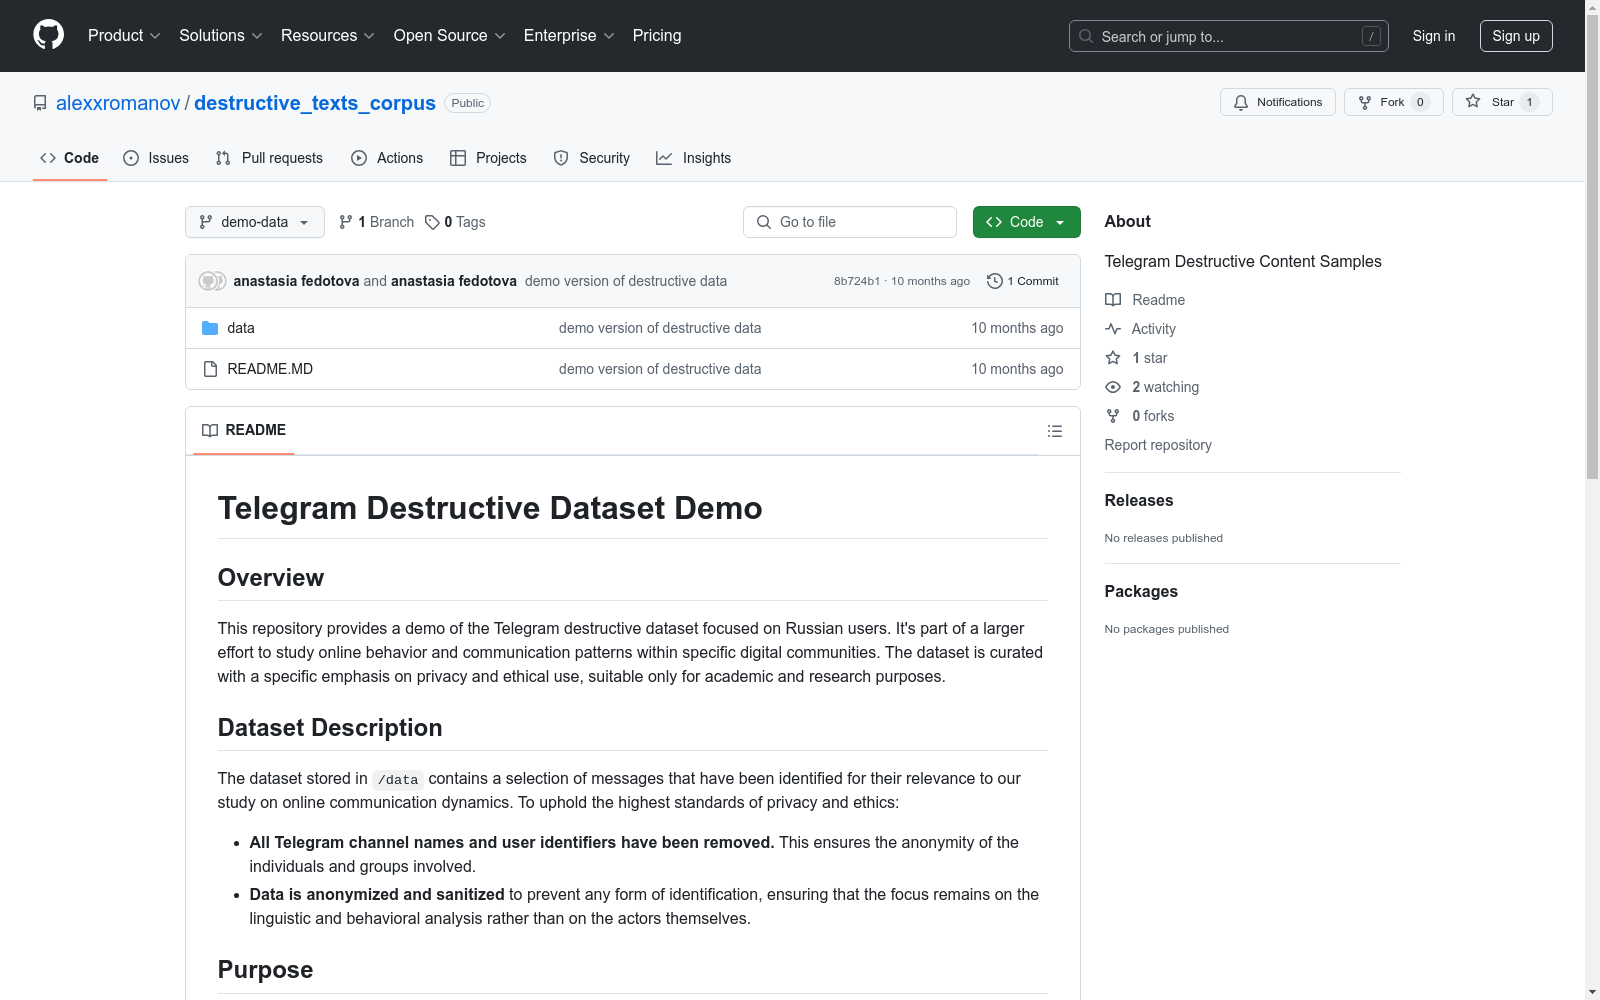Screen dimensions: 1600x1000
Task: Open the README outline menu icon
Action: point(1055,431)
